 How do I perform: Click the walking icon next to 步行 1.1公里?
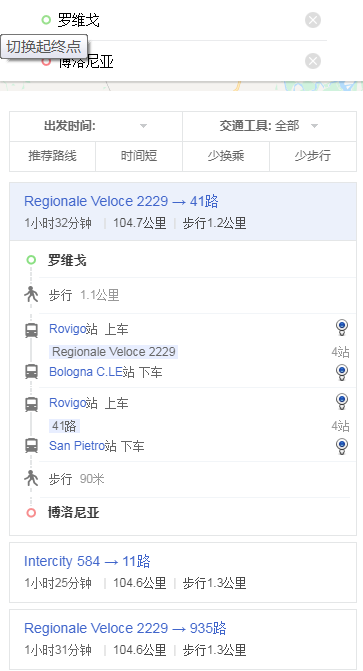pos(31,295)
